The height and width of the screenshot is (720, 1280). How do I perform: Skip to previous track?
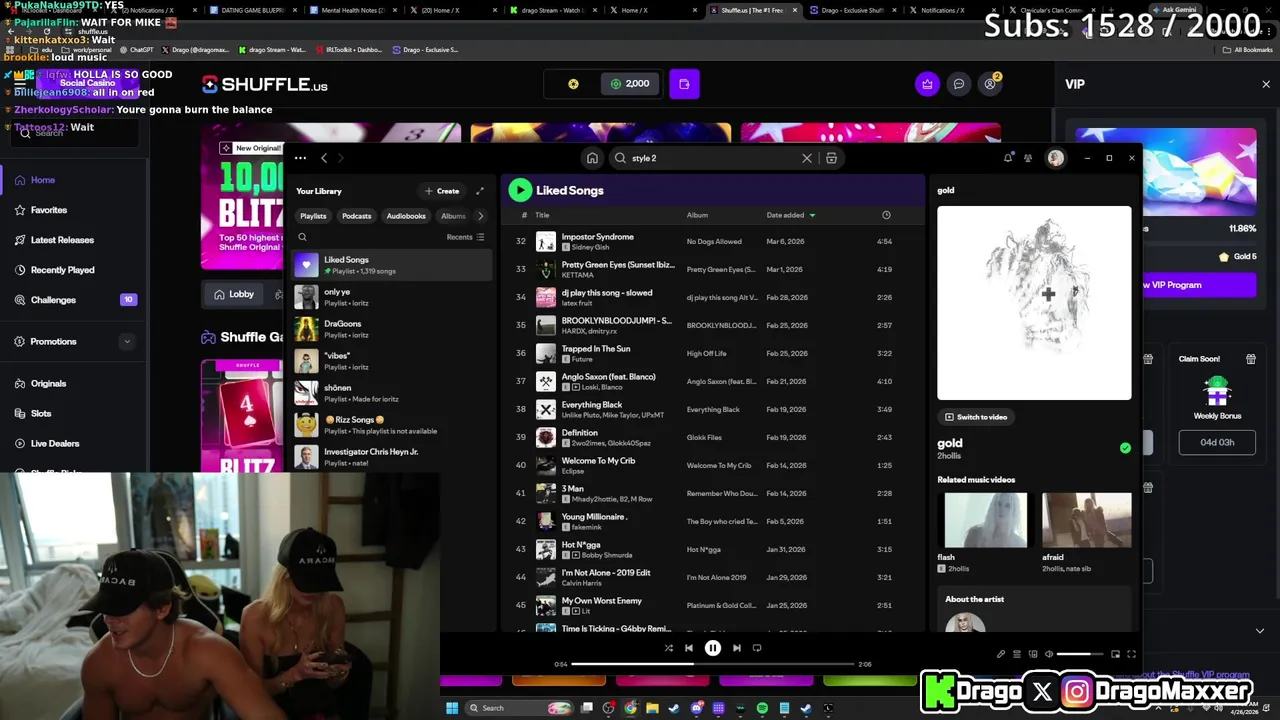(x=689, y=648)
